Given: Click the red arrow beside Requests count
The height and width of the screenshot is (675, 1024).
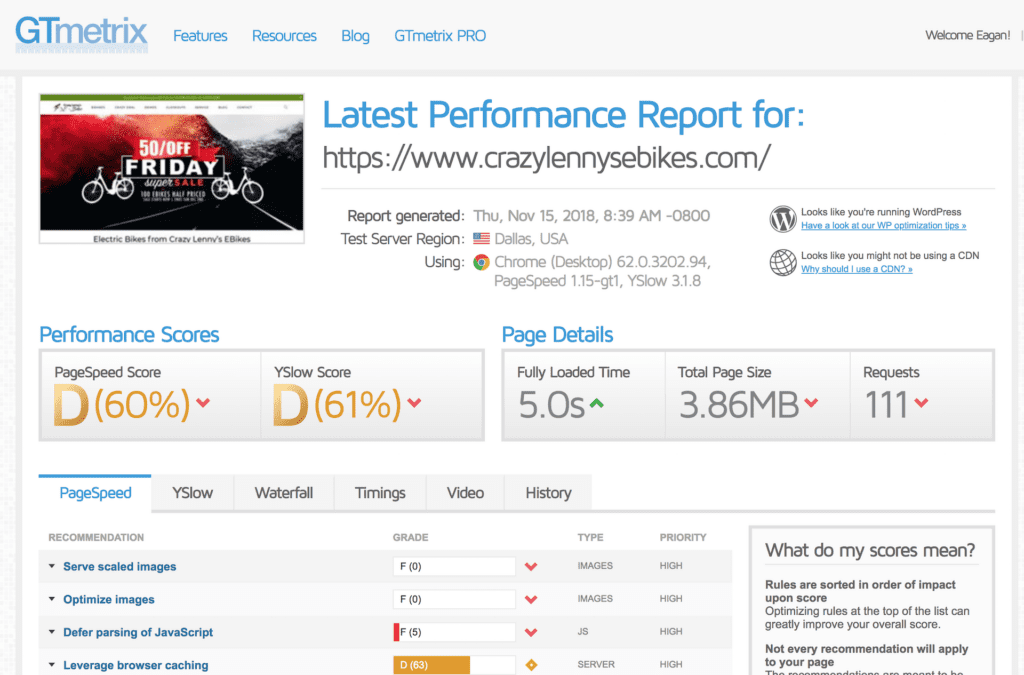Looking at the screenshot, I should click(x=921, y=403).
